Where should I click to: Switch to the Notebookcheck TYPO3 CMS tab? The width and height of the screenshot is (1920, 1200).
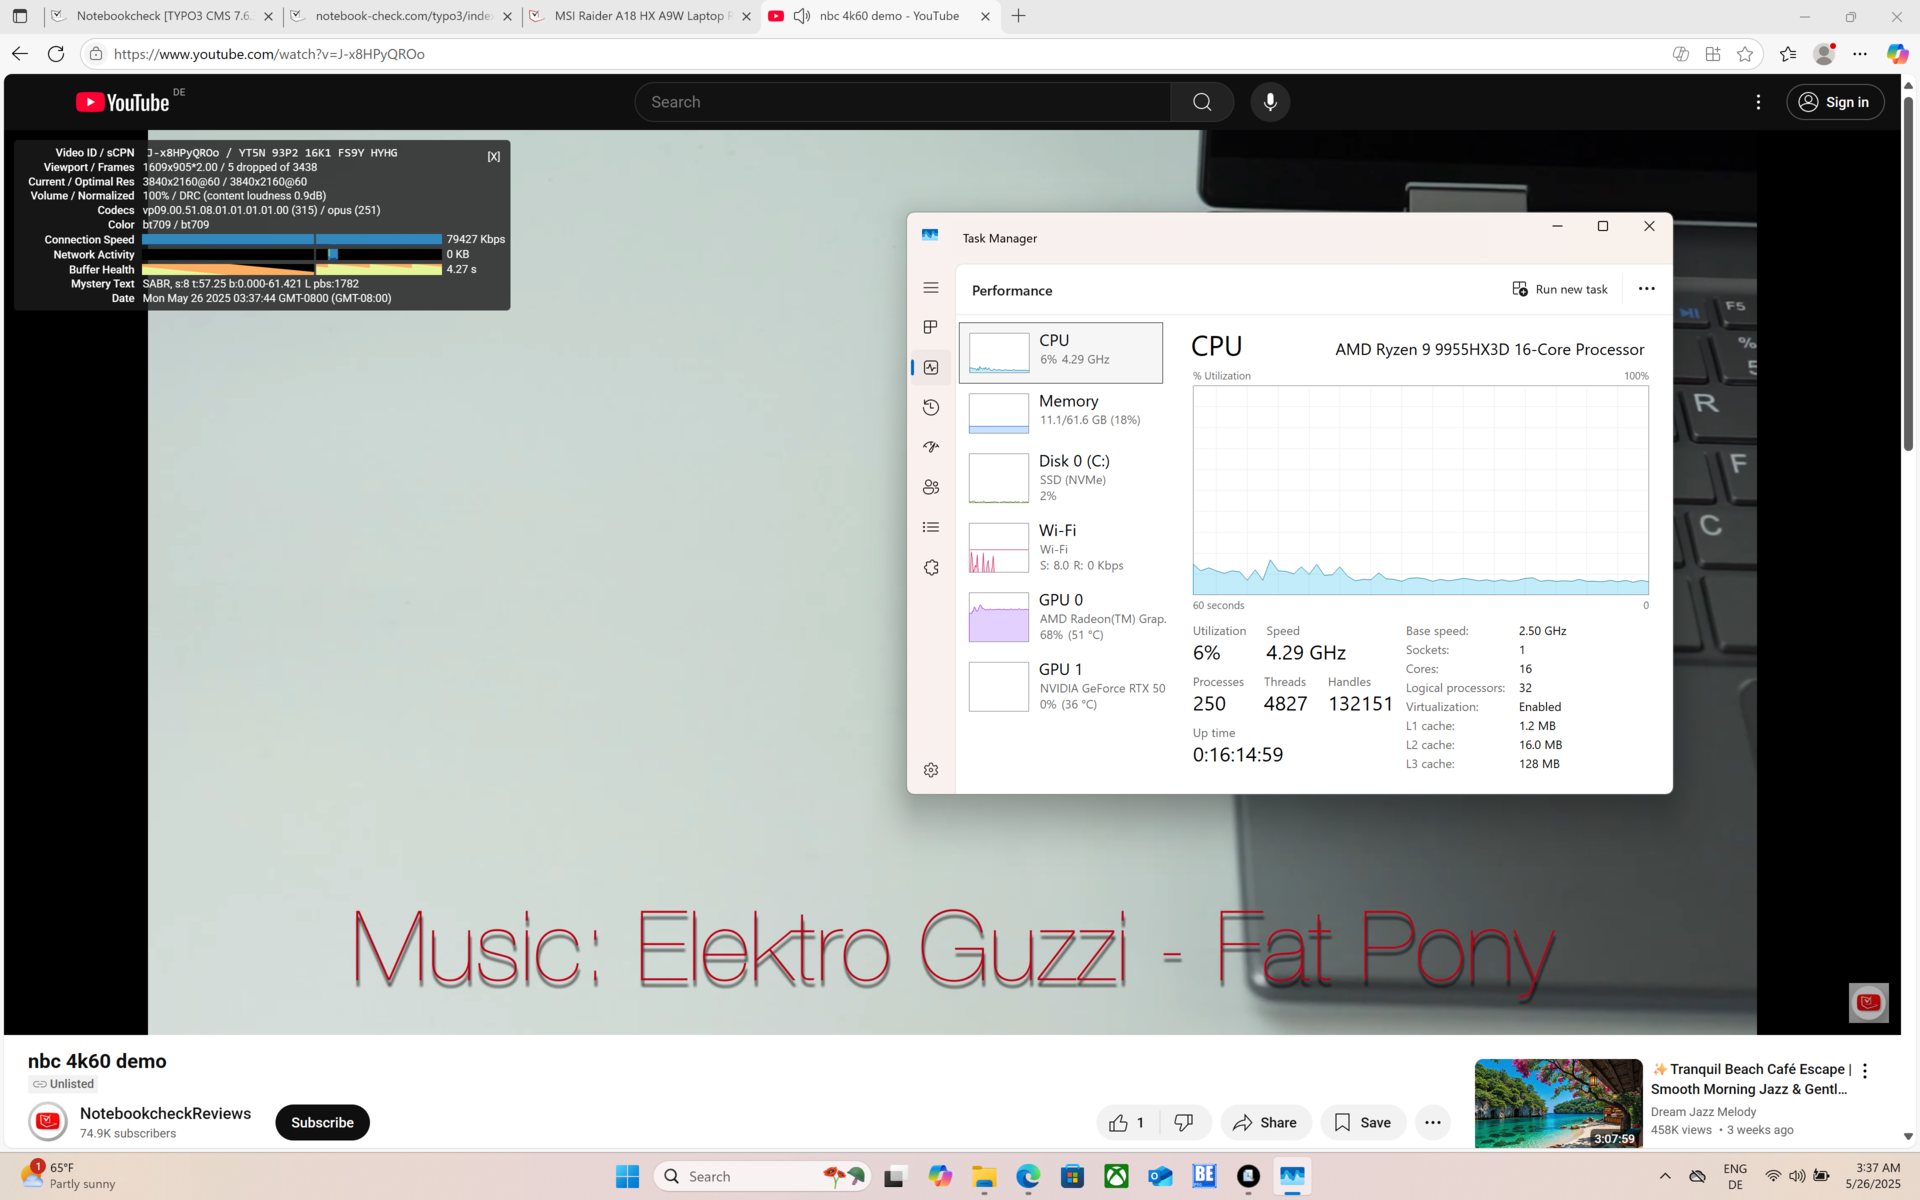162,16
